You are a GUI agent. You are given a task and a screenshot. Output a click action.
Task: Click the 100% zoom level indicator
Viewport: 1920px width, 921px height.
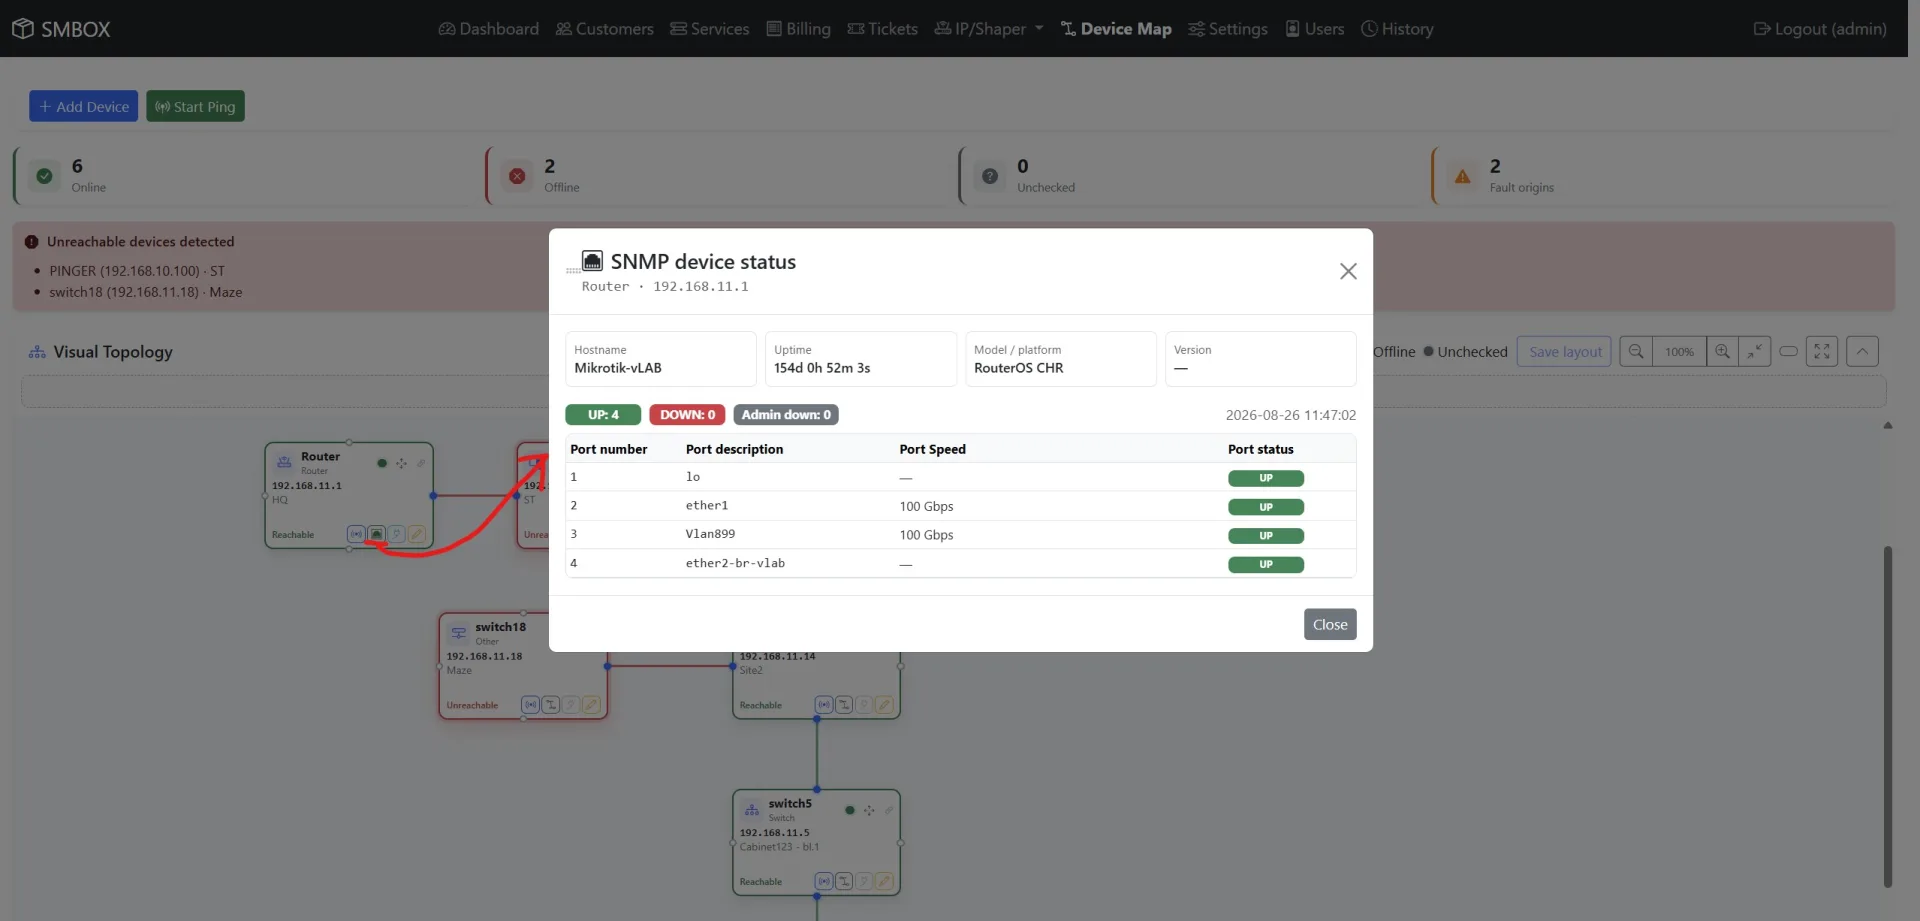pyautogui.click(x=1679, y=351)
